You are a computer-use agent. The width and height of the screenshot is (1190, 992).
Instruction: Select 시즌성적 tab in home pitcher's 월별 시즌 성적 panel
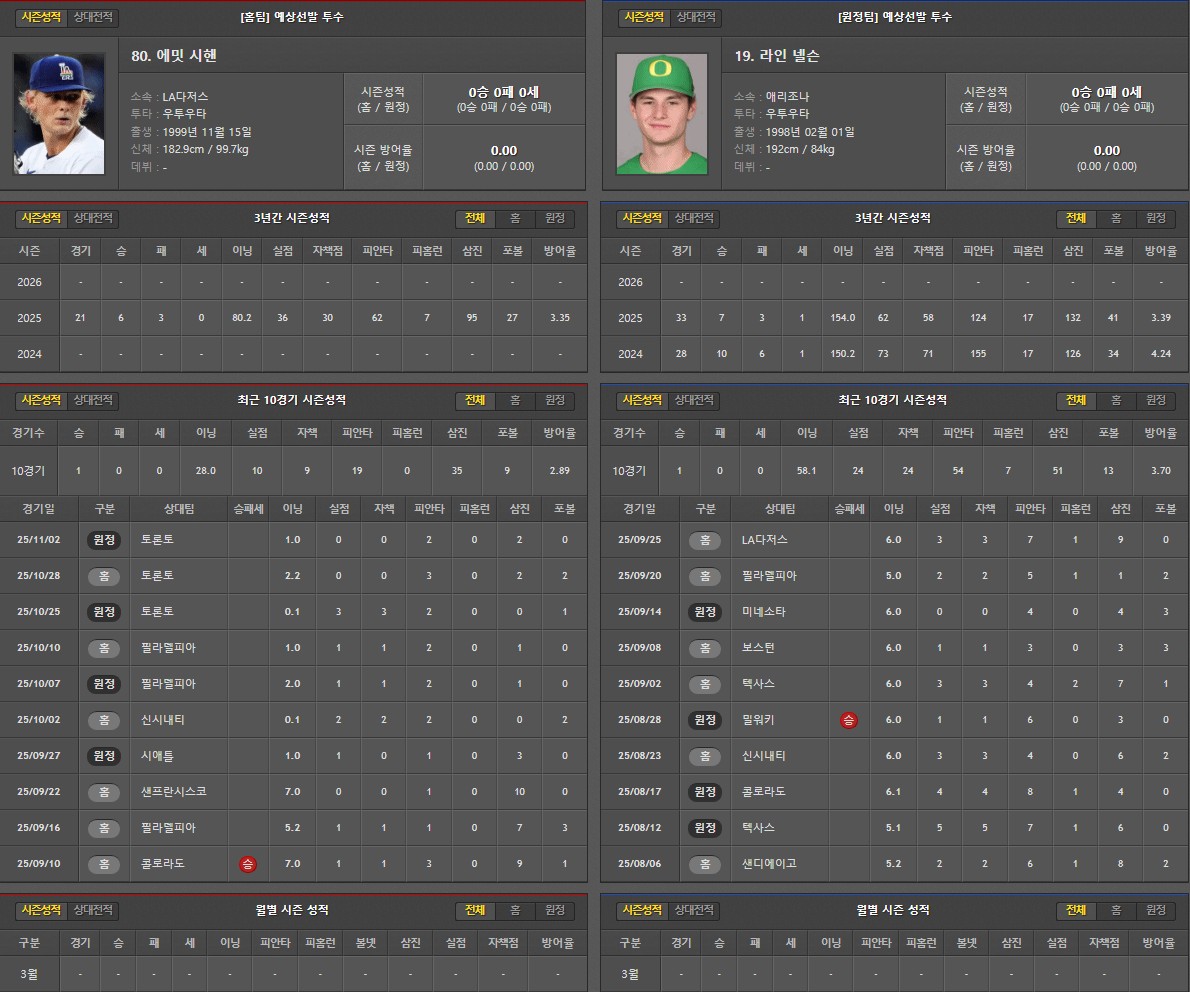coord(41,910)
